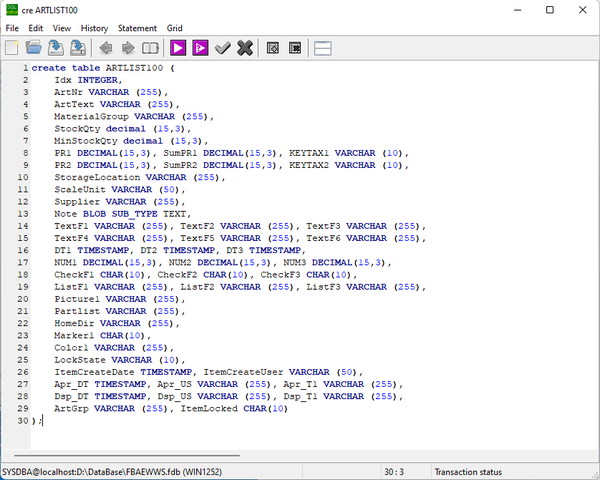This screenshot has width=600, height=480.
Task: Click HomeDir on line 22
Action: (74, 323)
